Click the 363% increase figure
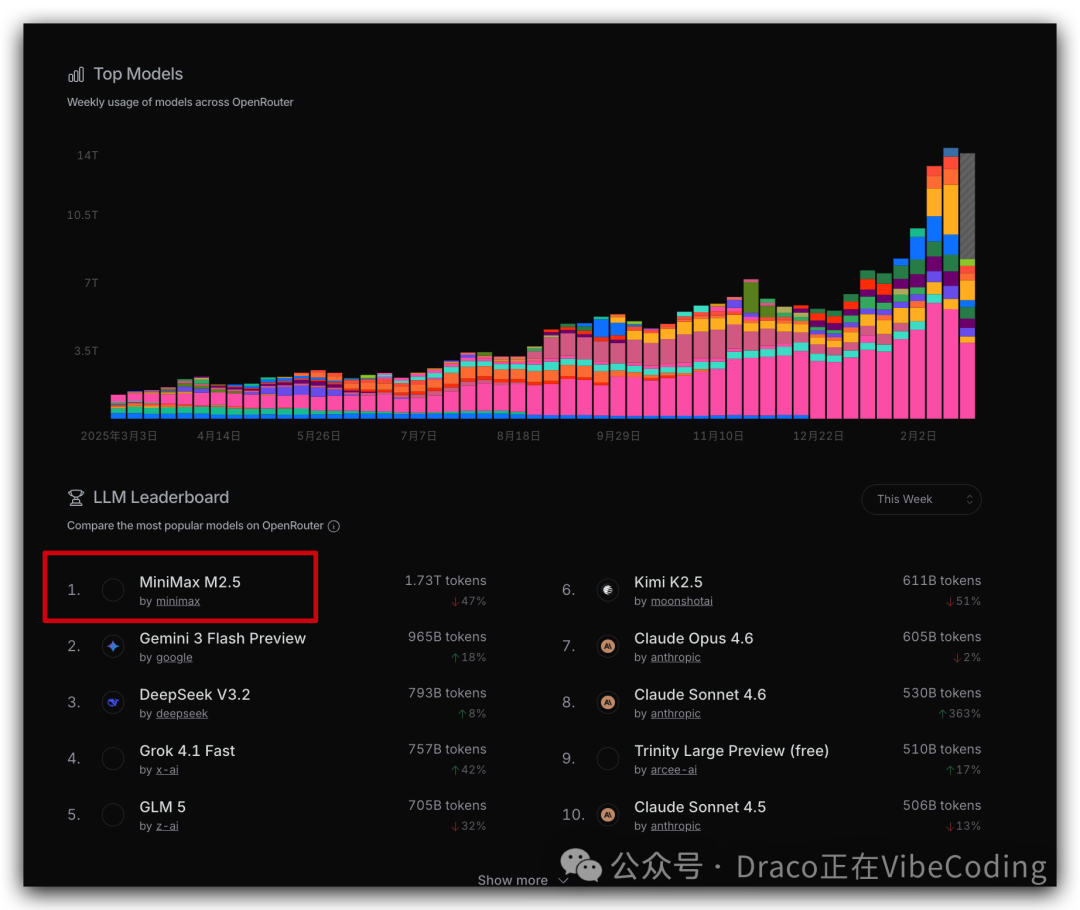Image resolution: width=1080 pixels, height=910 pixels. point(959,714)
